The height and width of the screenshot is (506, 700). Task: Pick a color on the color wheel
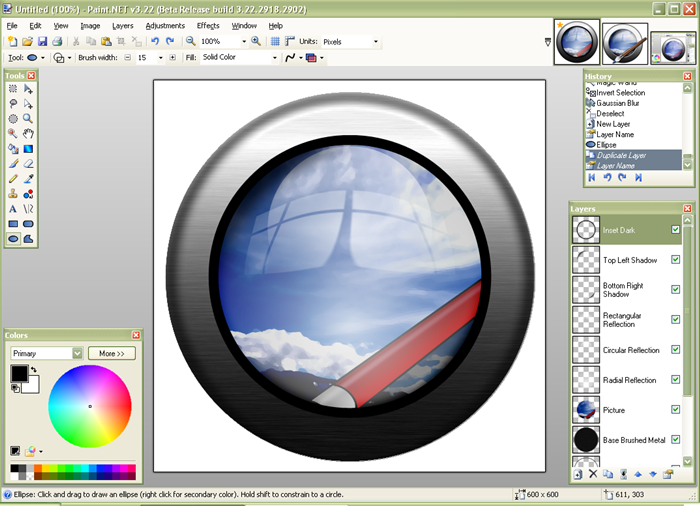tap(90, 406)
